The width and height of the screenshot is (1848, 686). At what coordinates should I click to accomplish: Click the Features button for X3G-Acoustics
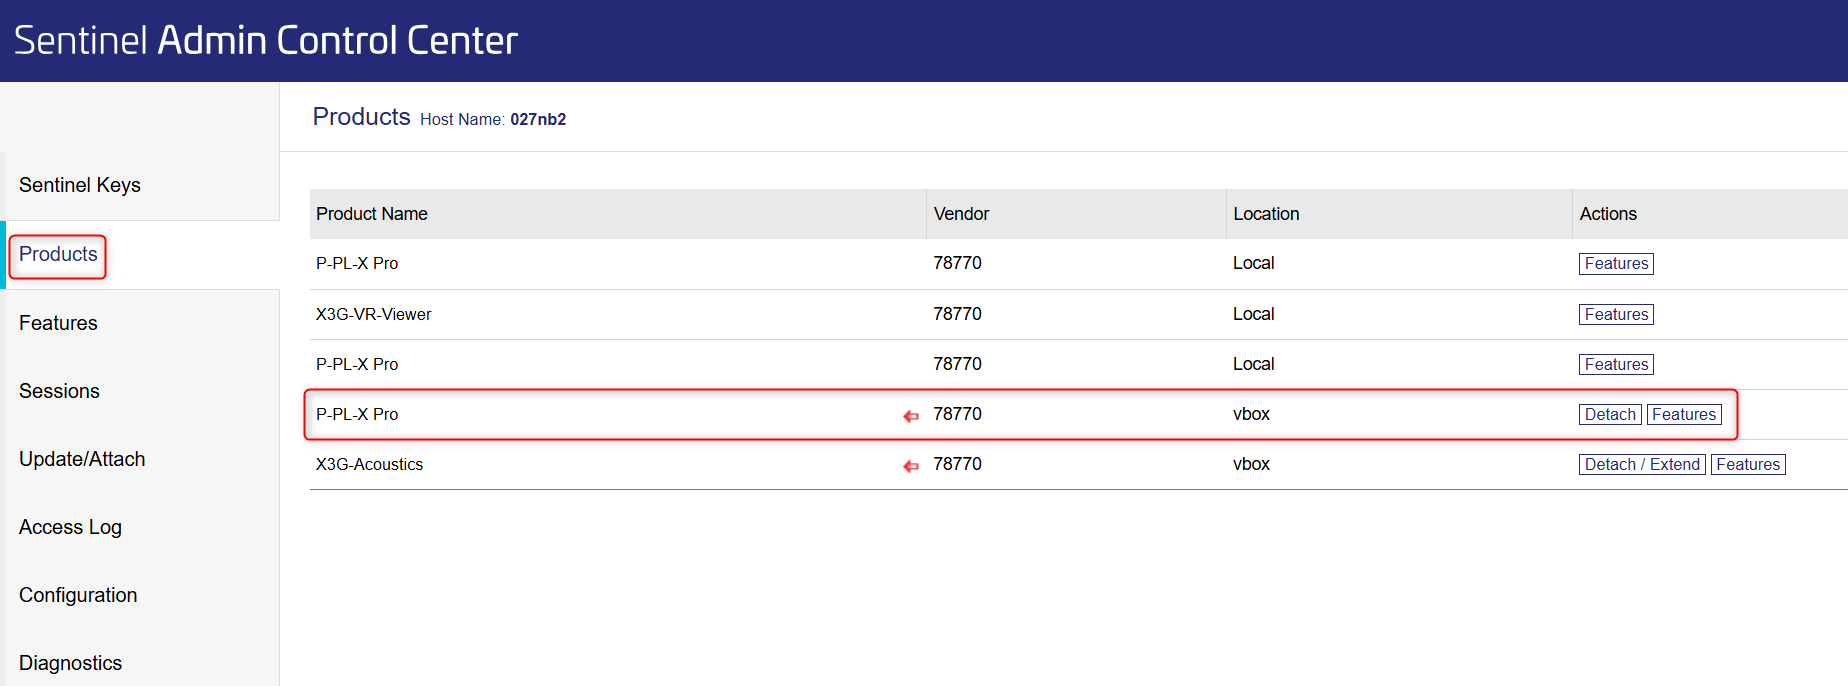pos(1747,465)
